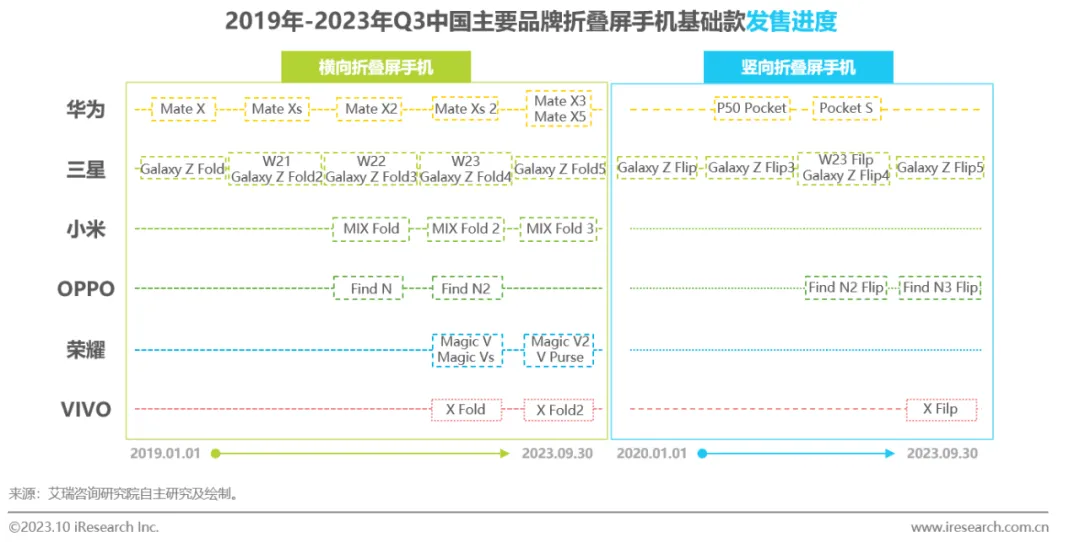This screenshot has height=543, width=1080.
Task: Click the P50 Pocket box
Action: [x=751, y=108]
